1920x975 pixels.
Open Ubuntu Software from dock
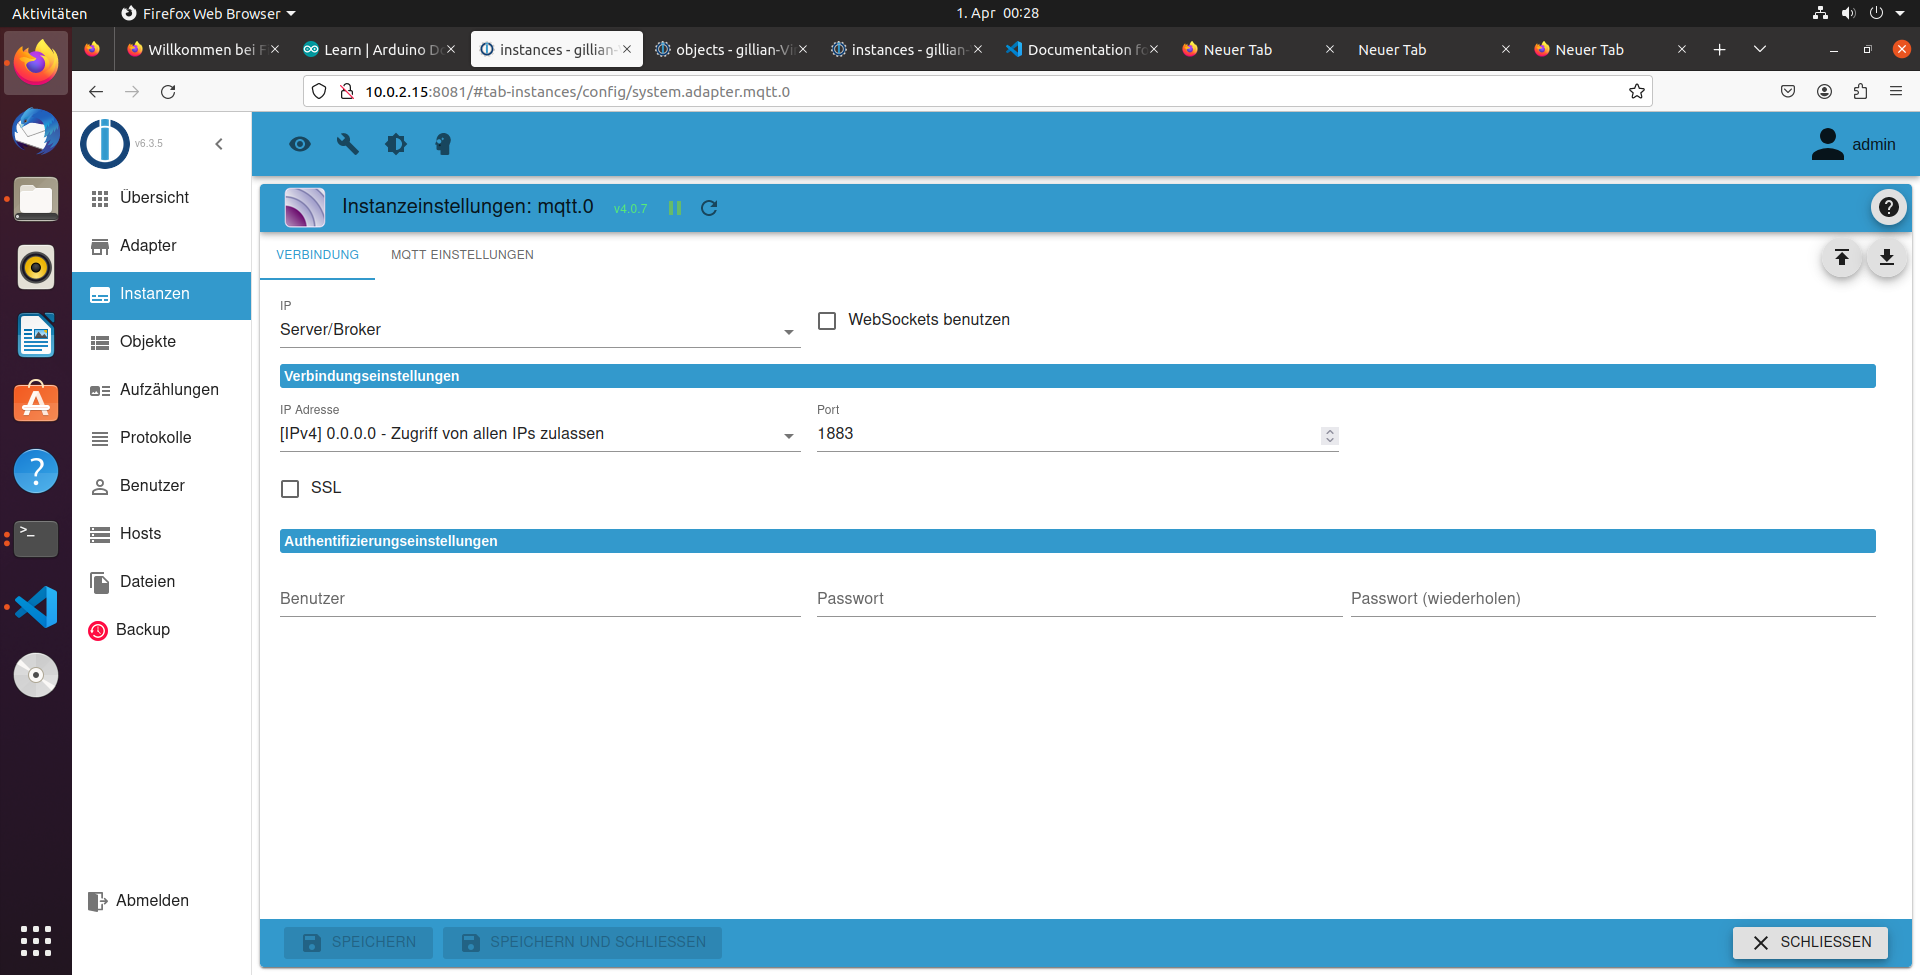(36, 403)
